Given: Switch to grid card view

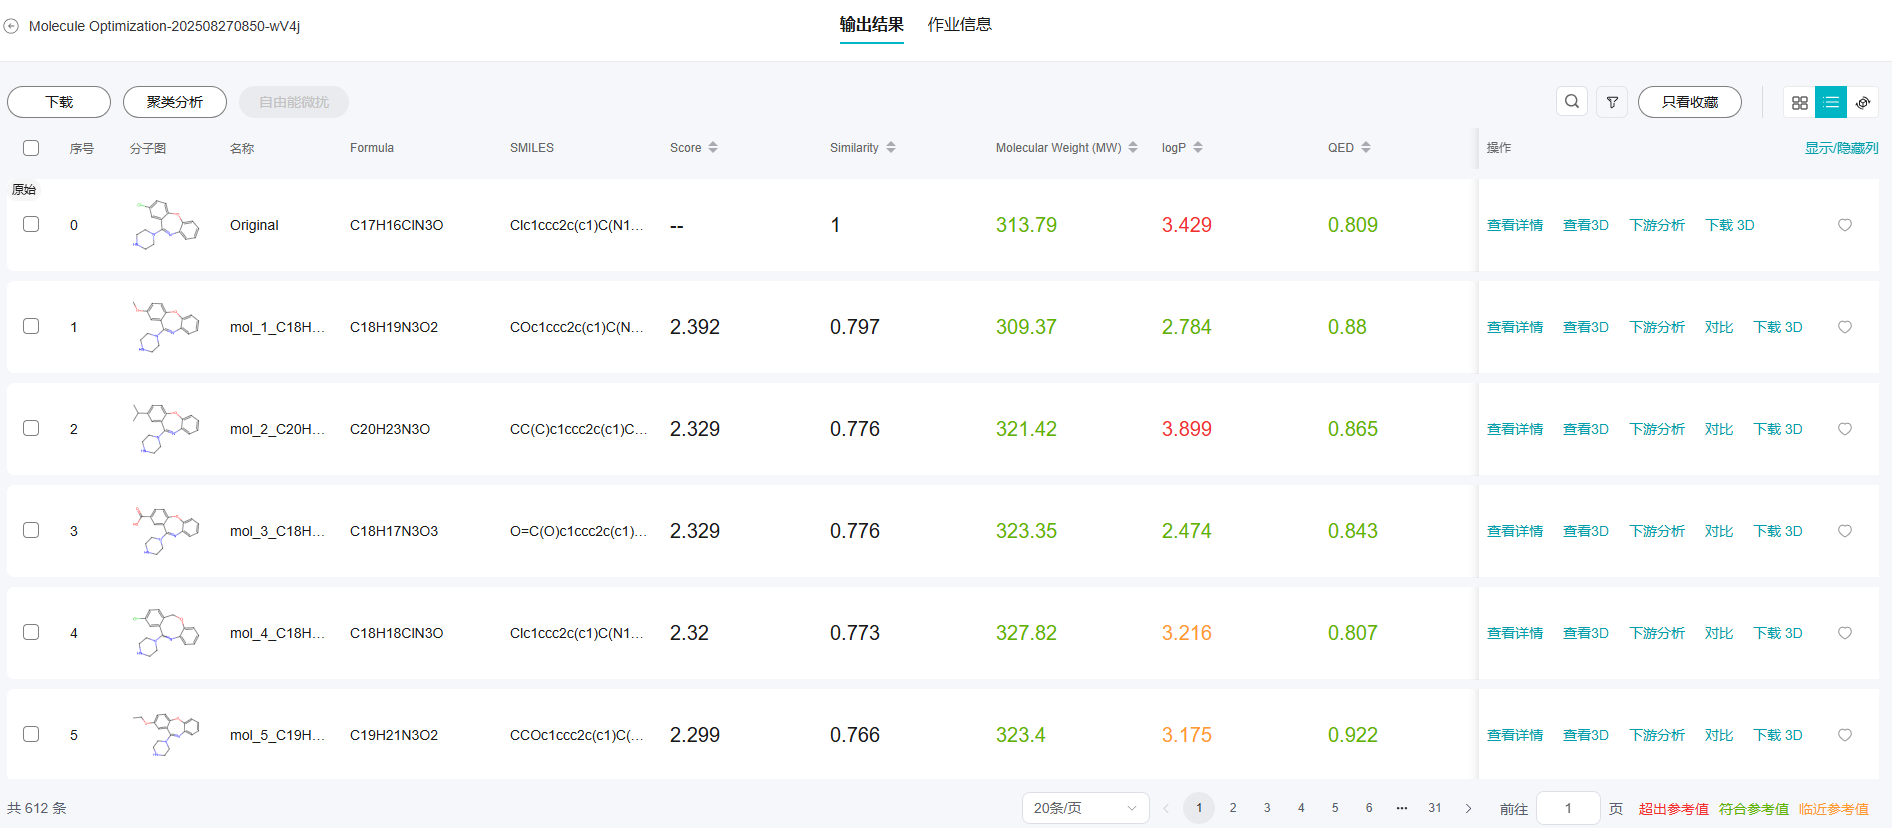Looking at the screenshot, I should point(1799,102).
